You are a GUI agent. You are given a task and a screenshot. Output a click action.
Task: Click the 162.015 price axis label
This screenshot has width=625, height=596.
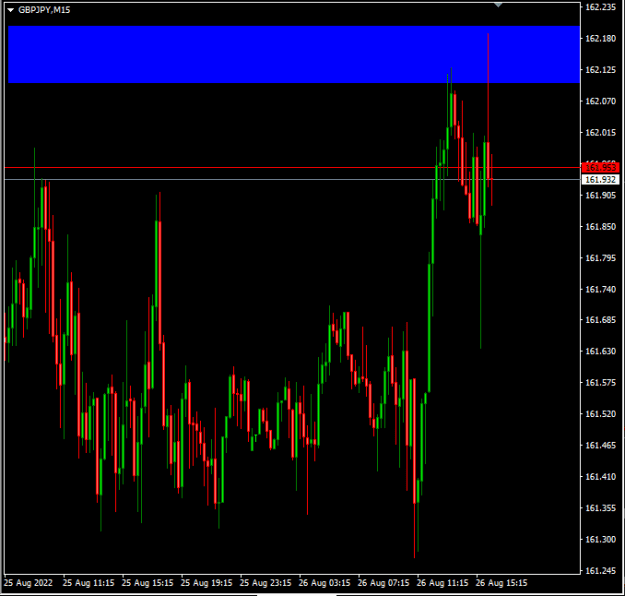point(600,132)
